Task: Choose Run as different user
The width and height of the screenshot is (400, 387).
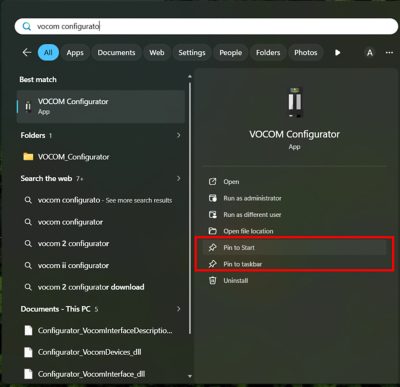Action: (x=295, y=215)
